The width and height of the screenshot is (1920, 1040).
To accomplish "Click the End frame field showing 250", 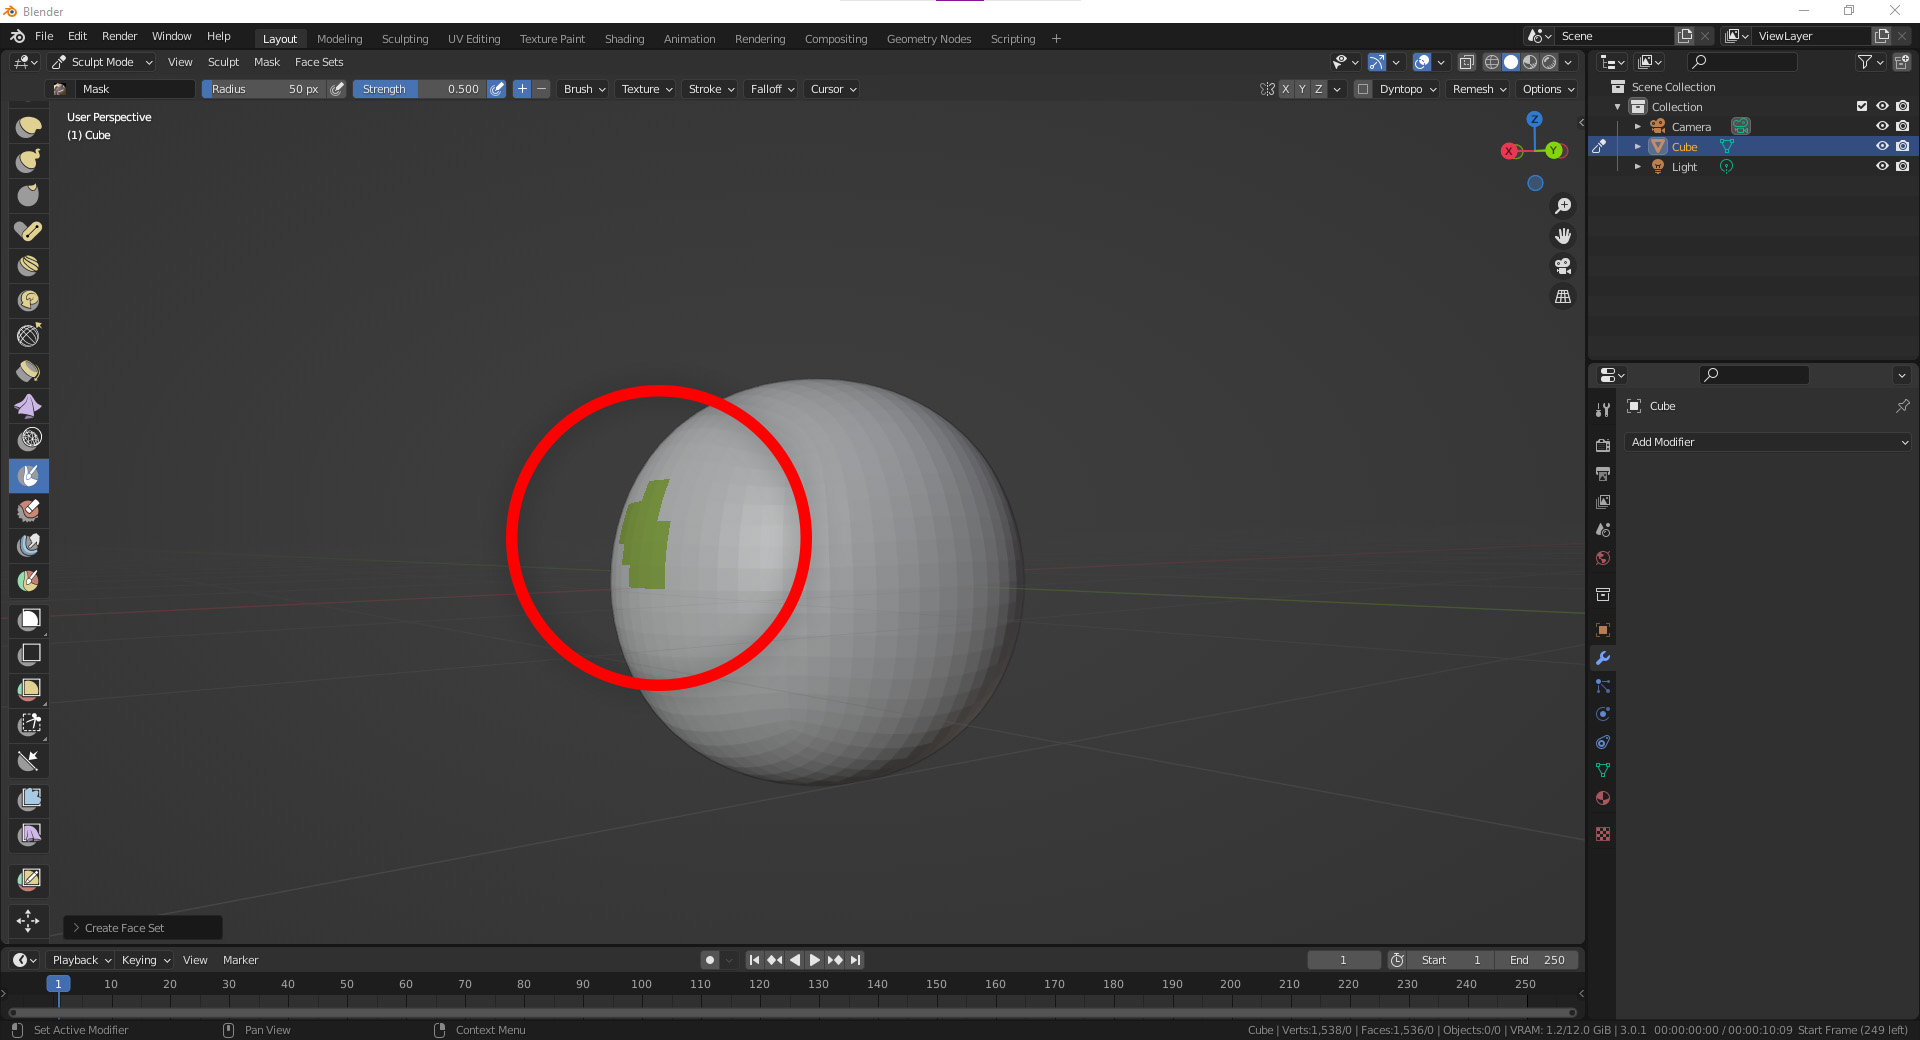I will pyautogui.click(x=1537, y=959).
